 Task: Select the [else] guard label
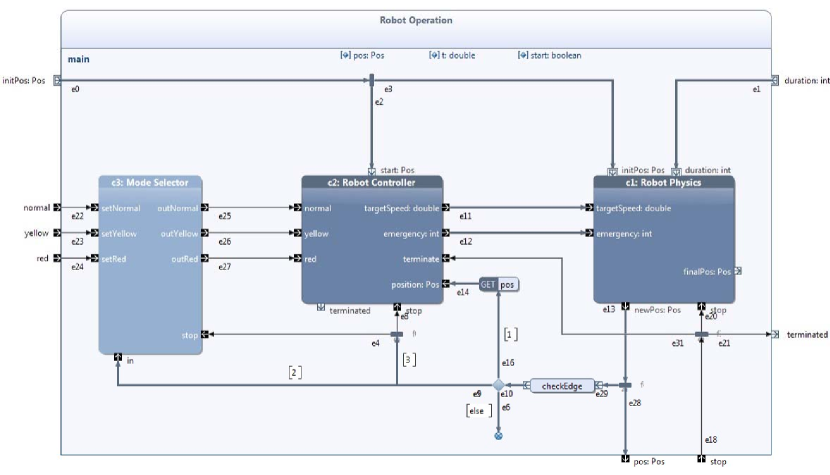coord(479,410)
